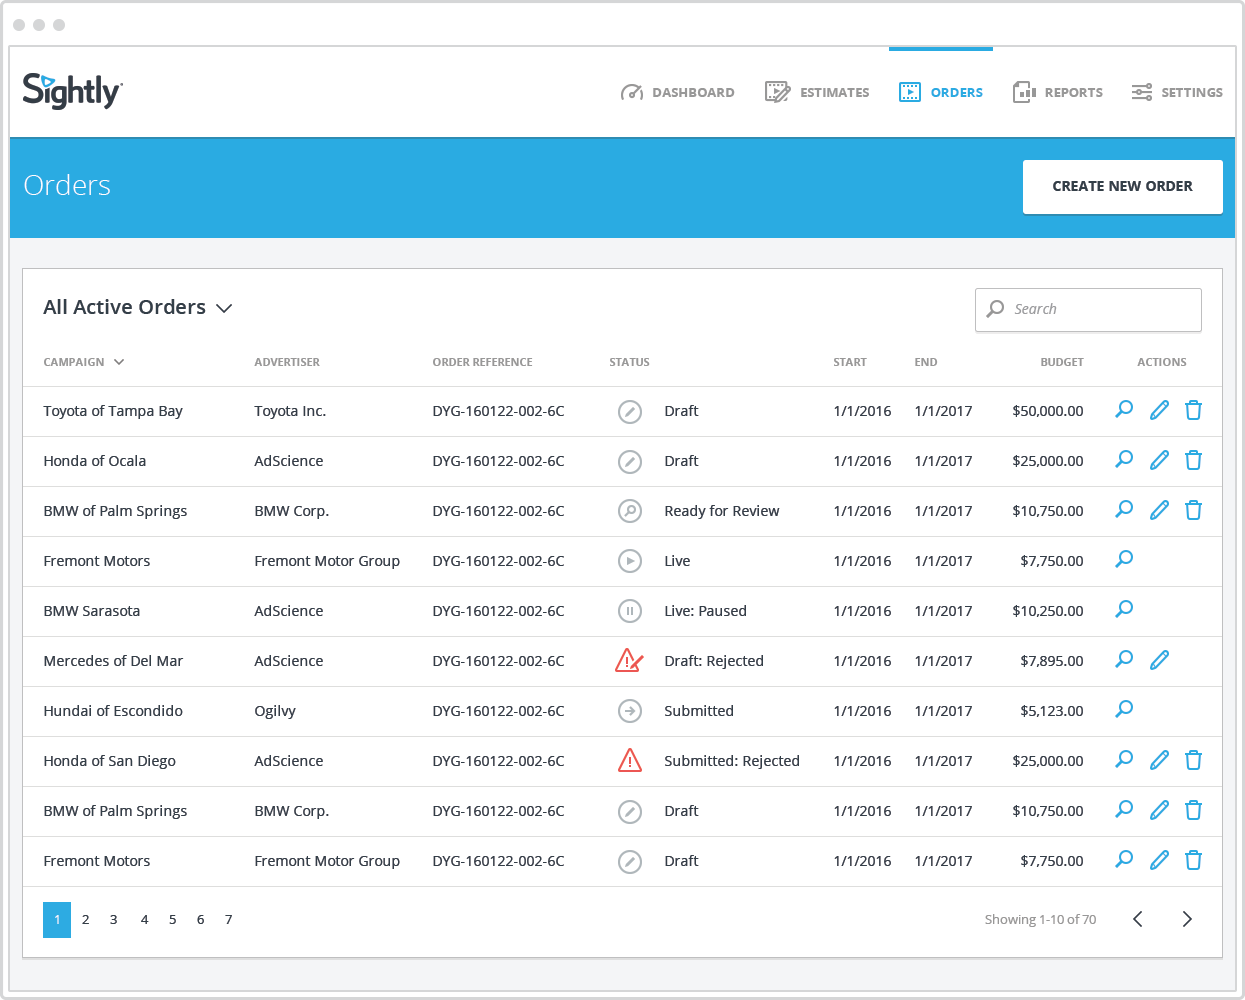Click the Submitted arrow status icon

[x=629, y=711]
